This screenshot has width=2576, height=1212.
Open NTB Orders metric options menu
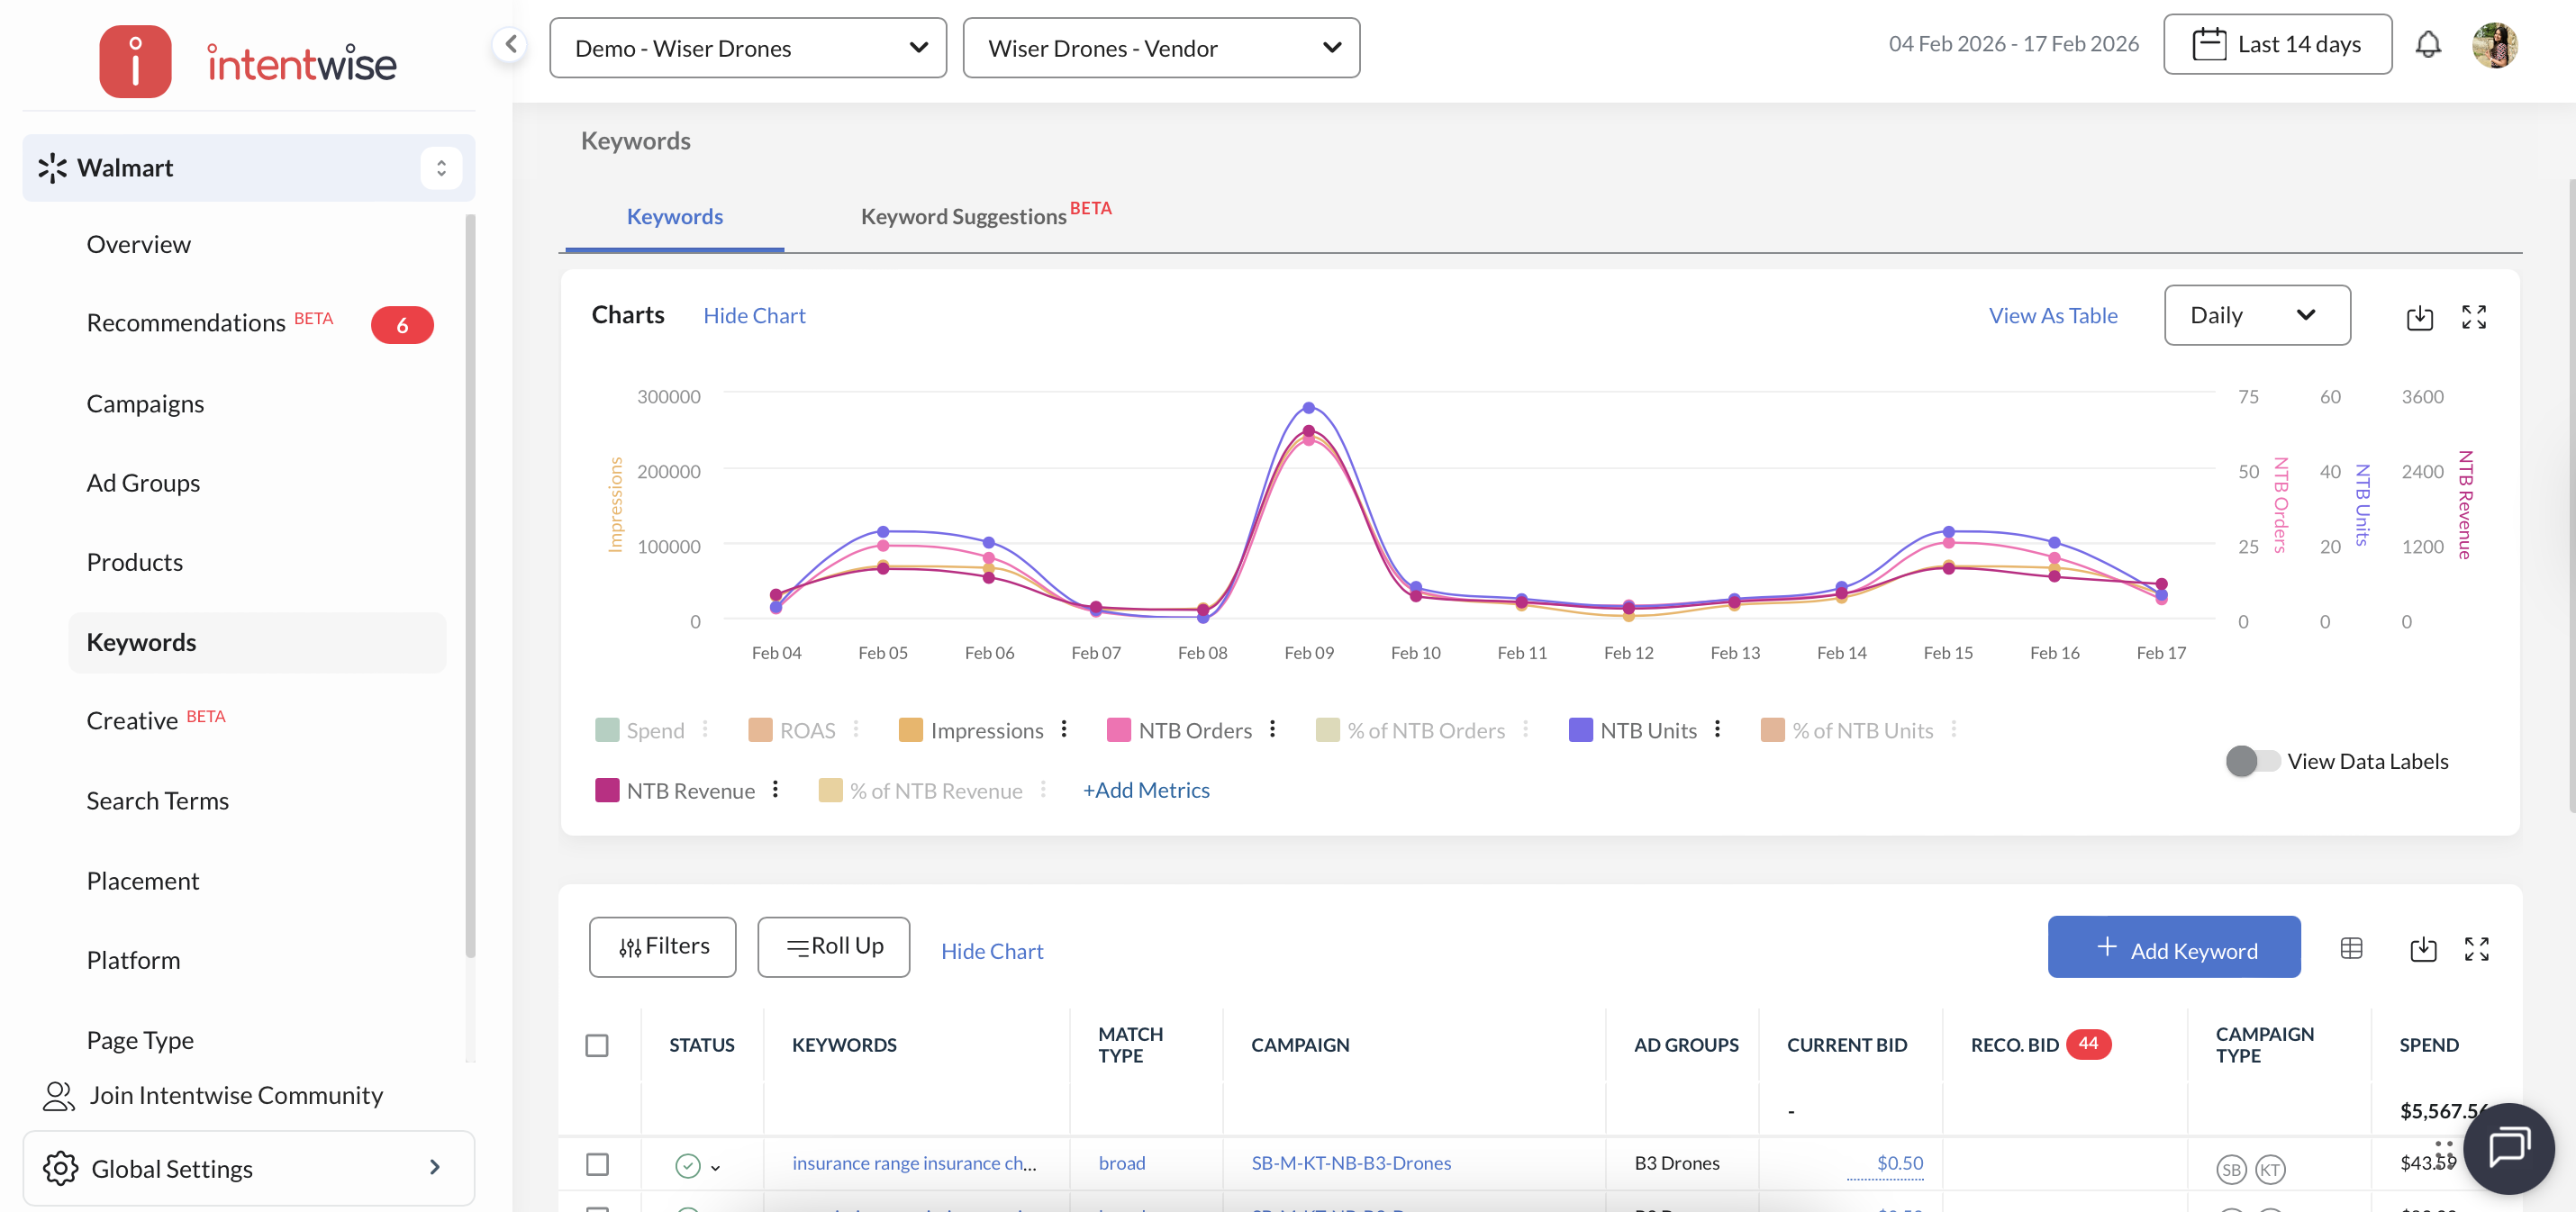pyautogui.click(x=1272, y=729)
